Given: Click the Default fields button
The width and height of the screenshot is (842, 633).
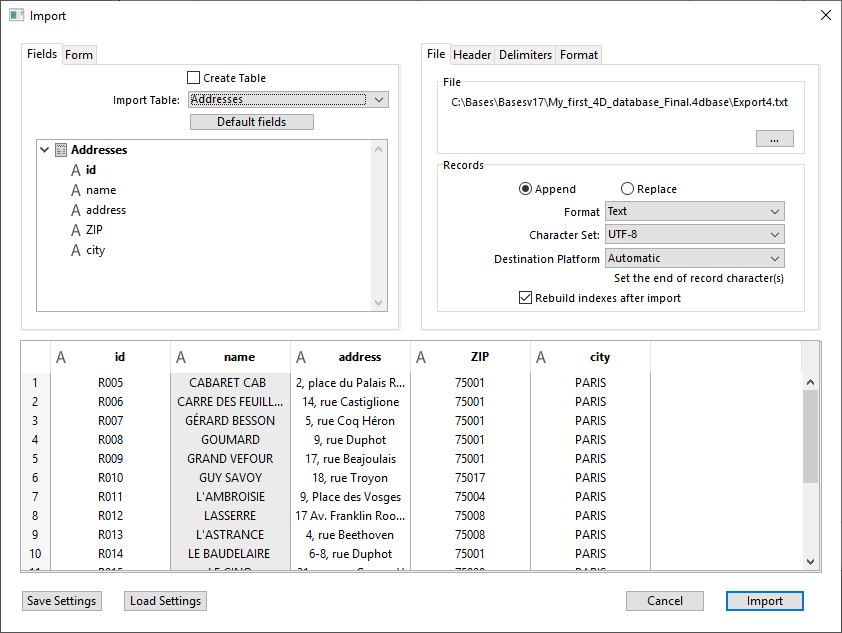Looking at the screenshot, I should coord(251,122).
